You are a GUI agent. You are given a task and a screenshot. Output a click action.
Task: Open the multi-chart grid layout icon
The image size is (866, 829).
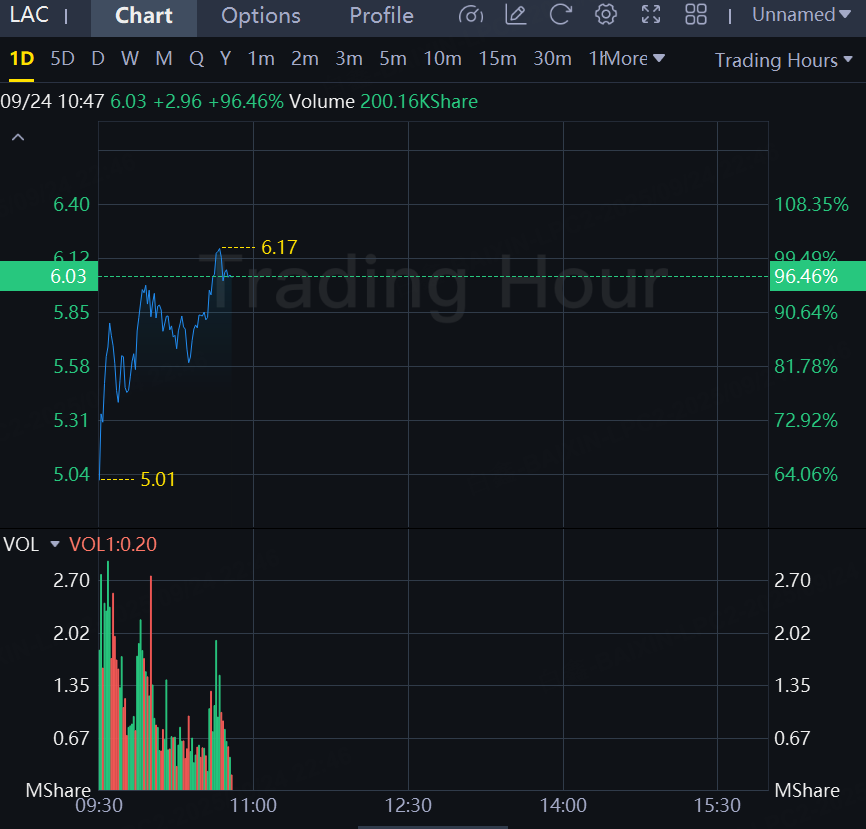pos(696,15)
